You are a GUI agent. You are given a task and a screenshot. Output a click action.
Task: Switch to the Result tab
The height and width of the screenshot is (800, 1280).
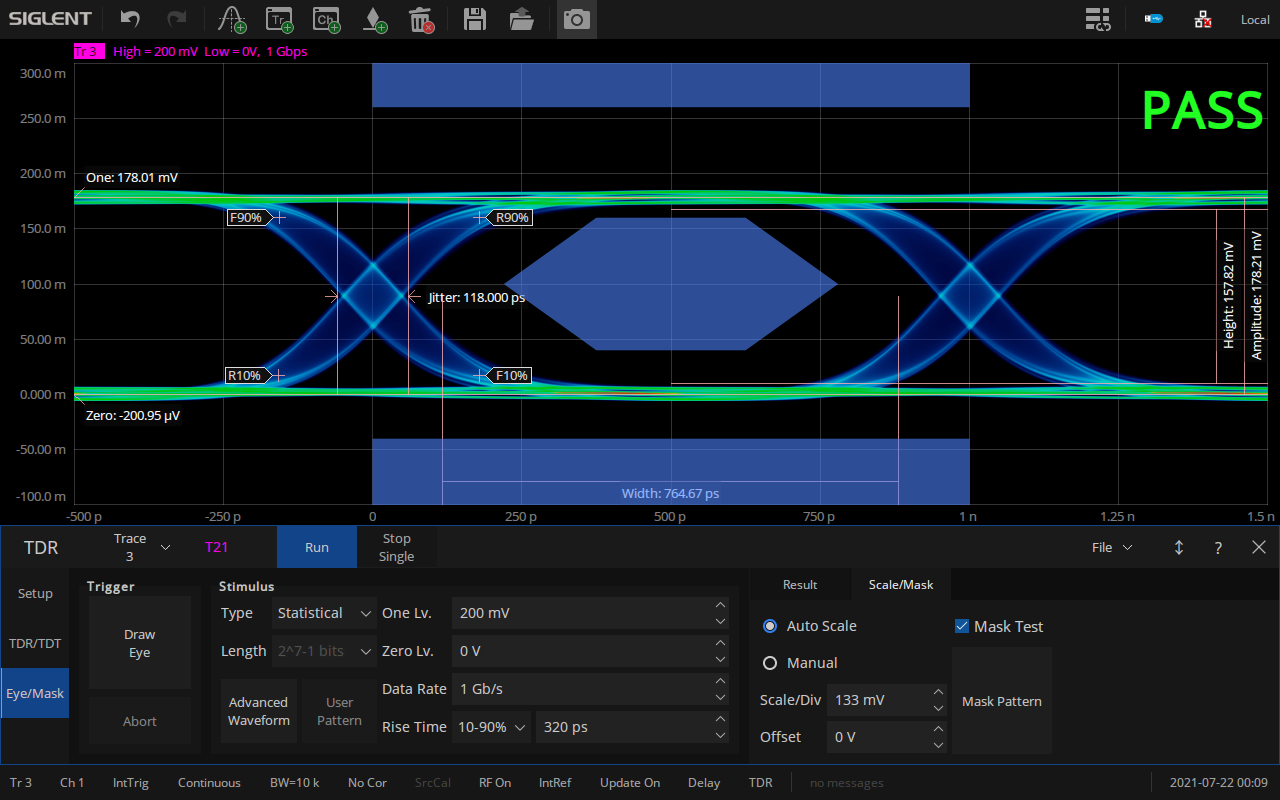(799, 585)
